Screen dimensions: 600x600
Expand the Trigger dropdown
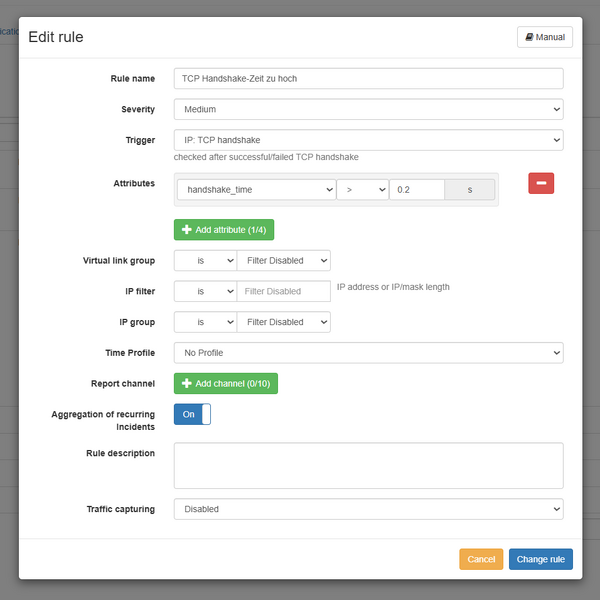[x=368, y=140]
